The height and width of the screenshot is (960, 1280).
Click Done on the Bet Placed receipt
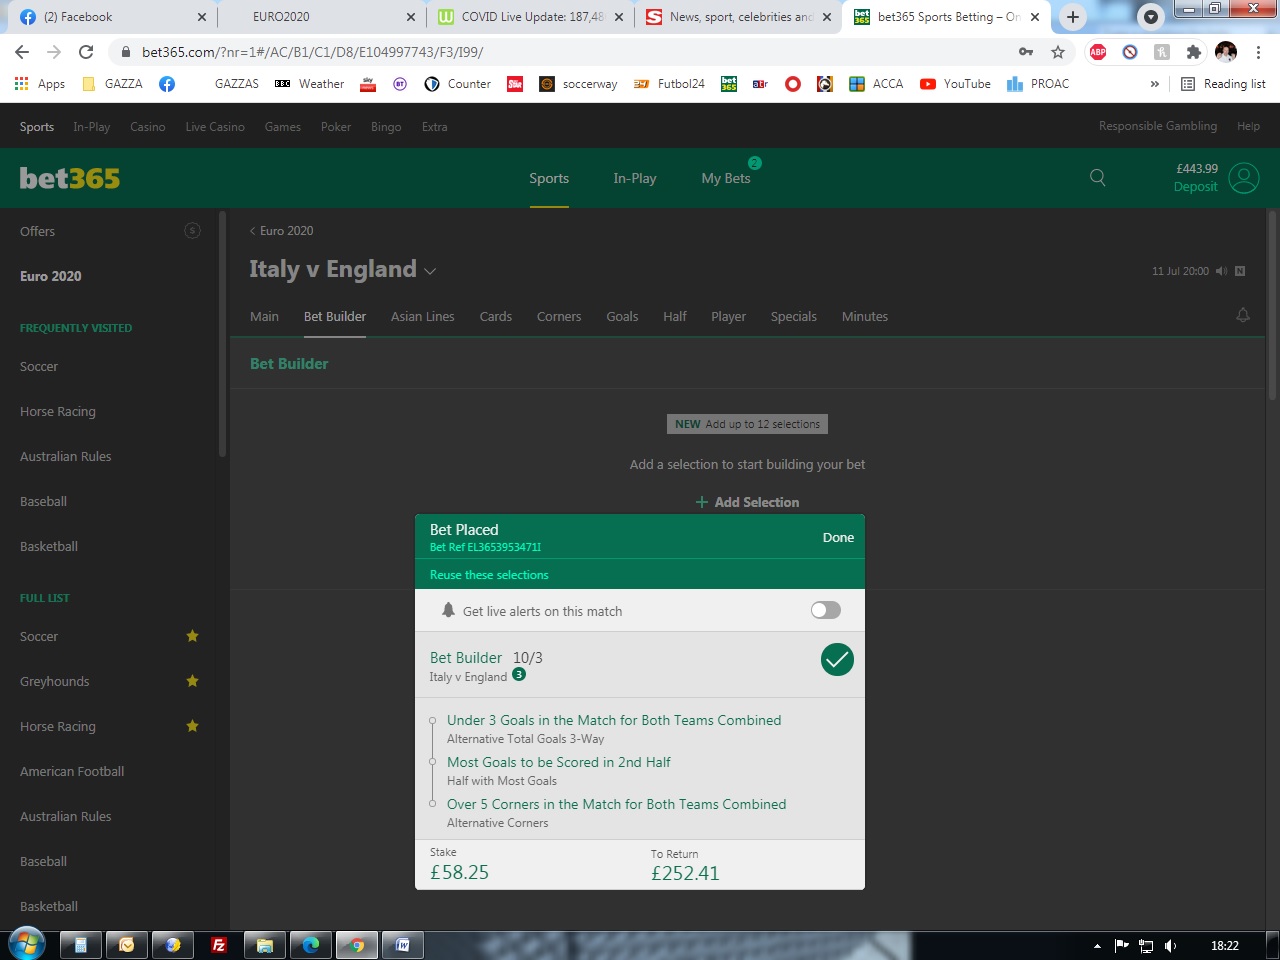point(838,537)
